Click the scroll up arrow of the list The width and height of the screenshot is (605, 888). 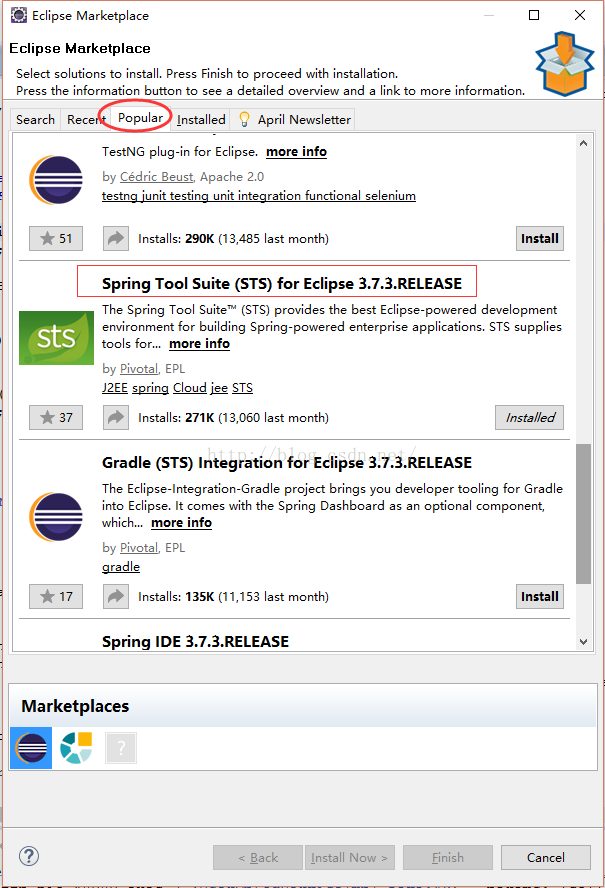pos(583,143)
